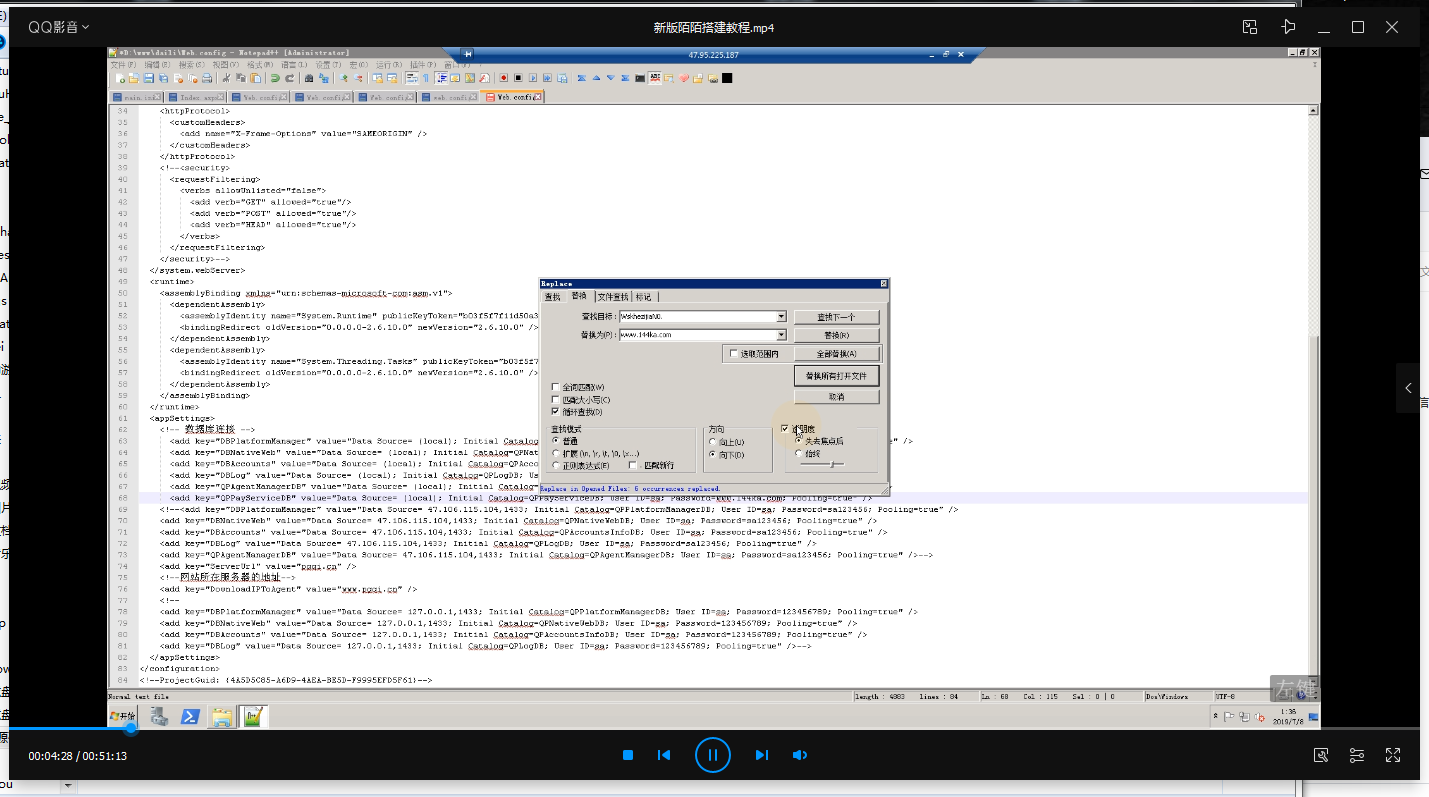The image size is (1429, 797).
Task: Toggle the 循环查找 checkbox
Action: click(x=556, y=411)
